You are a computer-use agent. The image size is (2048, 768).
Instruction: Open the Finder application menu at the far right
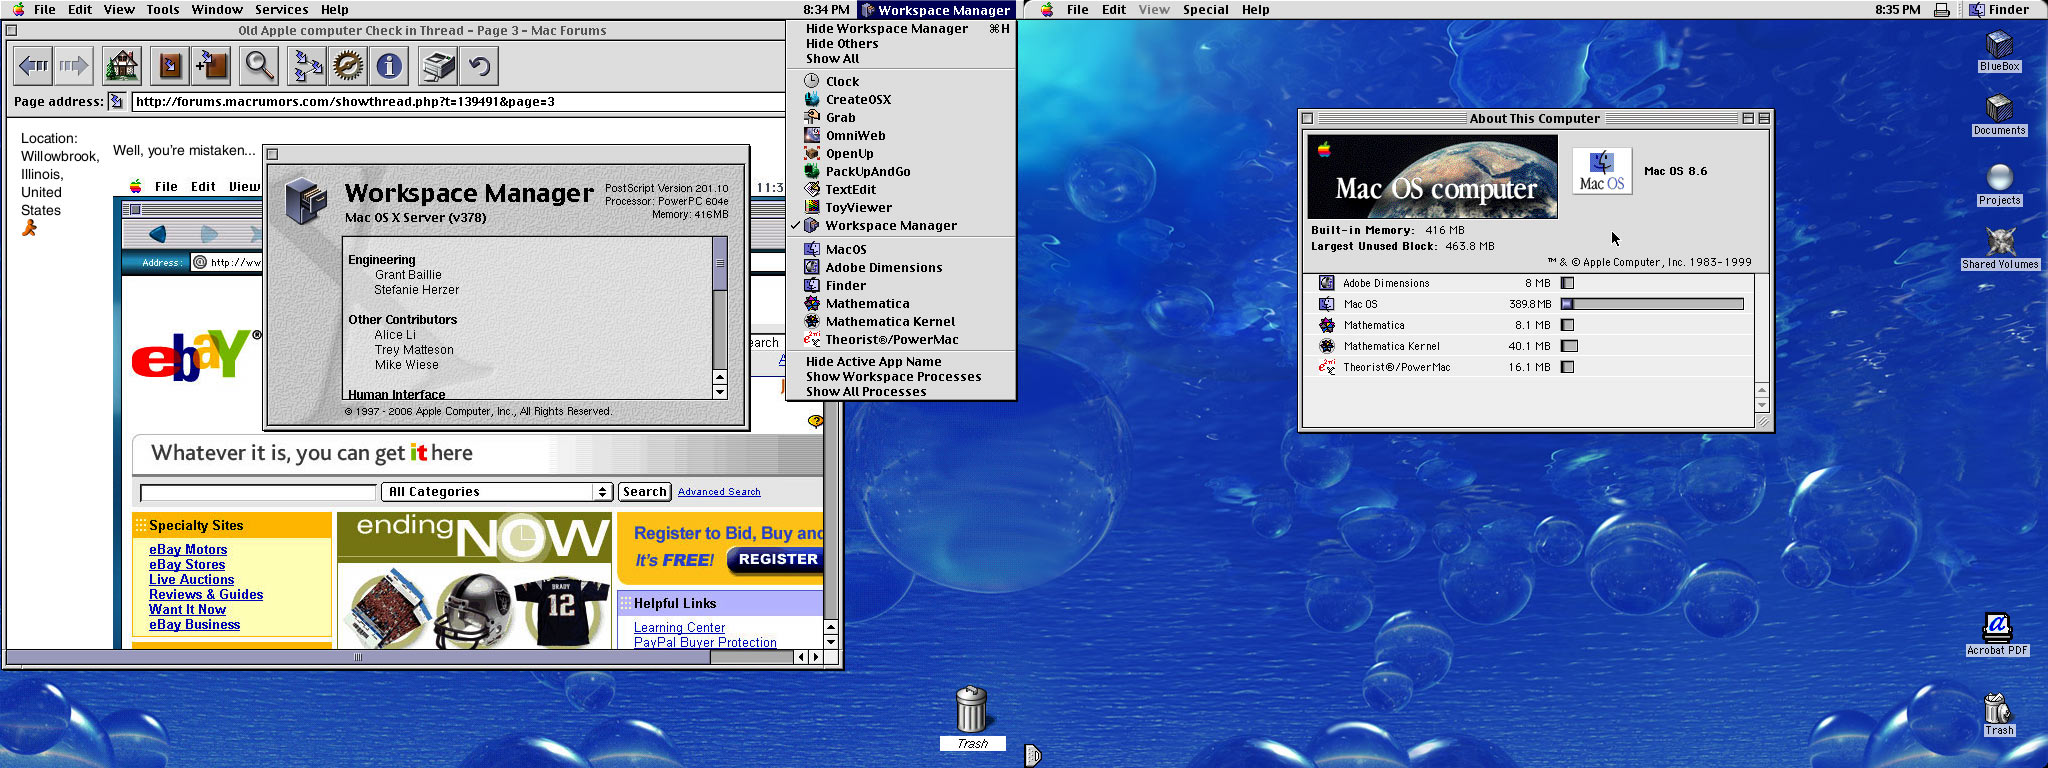[x=1999, y=9]
